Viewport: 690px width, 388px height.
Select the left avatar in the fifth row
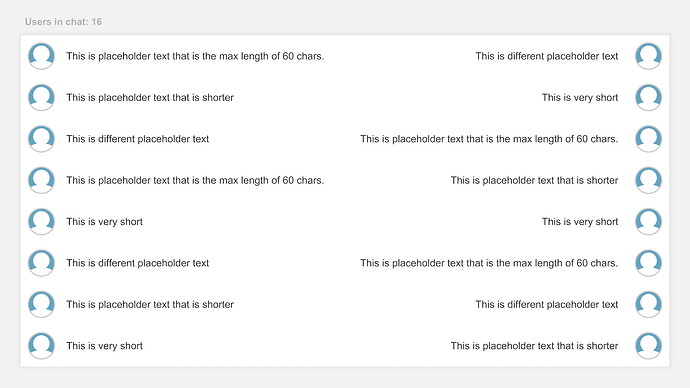pos(41,221)
